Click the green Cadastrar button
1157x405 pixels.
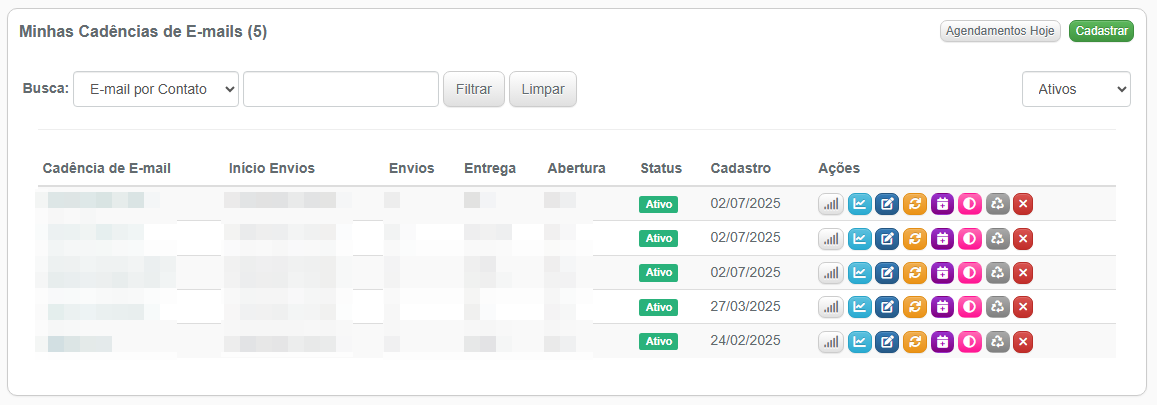(x=1101, y=31)
